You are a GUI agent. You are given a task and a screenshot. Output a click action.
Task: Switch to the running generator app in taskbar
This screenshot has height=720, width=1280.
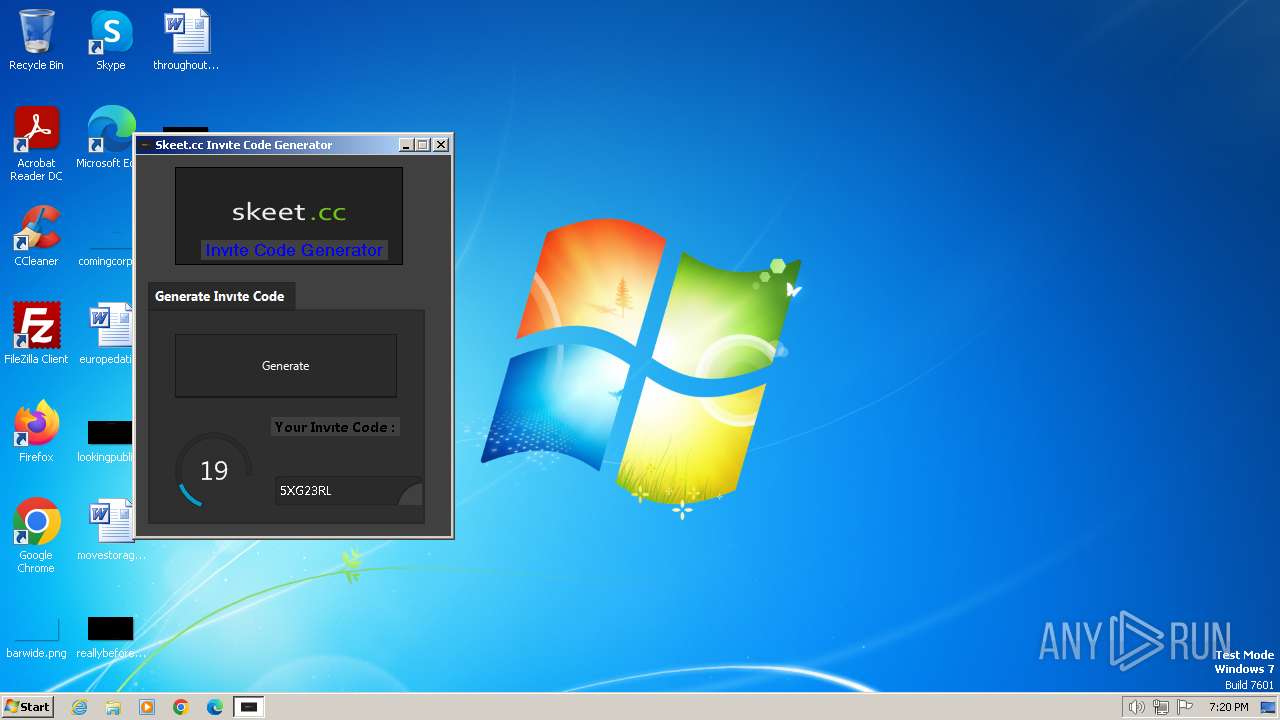(249, 707)
